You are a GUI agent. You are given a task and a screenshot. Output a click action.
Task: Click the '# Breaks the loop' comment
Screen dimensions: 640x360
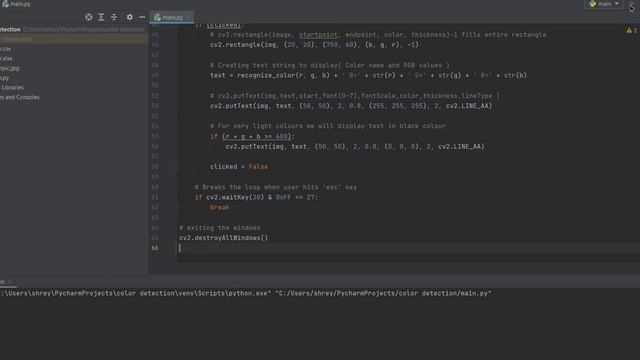[x=276, y=187]
